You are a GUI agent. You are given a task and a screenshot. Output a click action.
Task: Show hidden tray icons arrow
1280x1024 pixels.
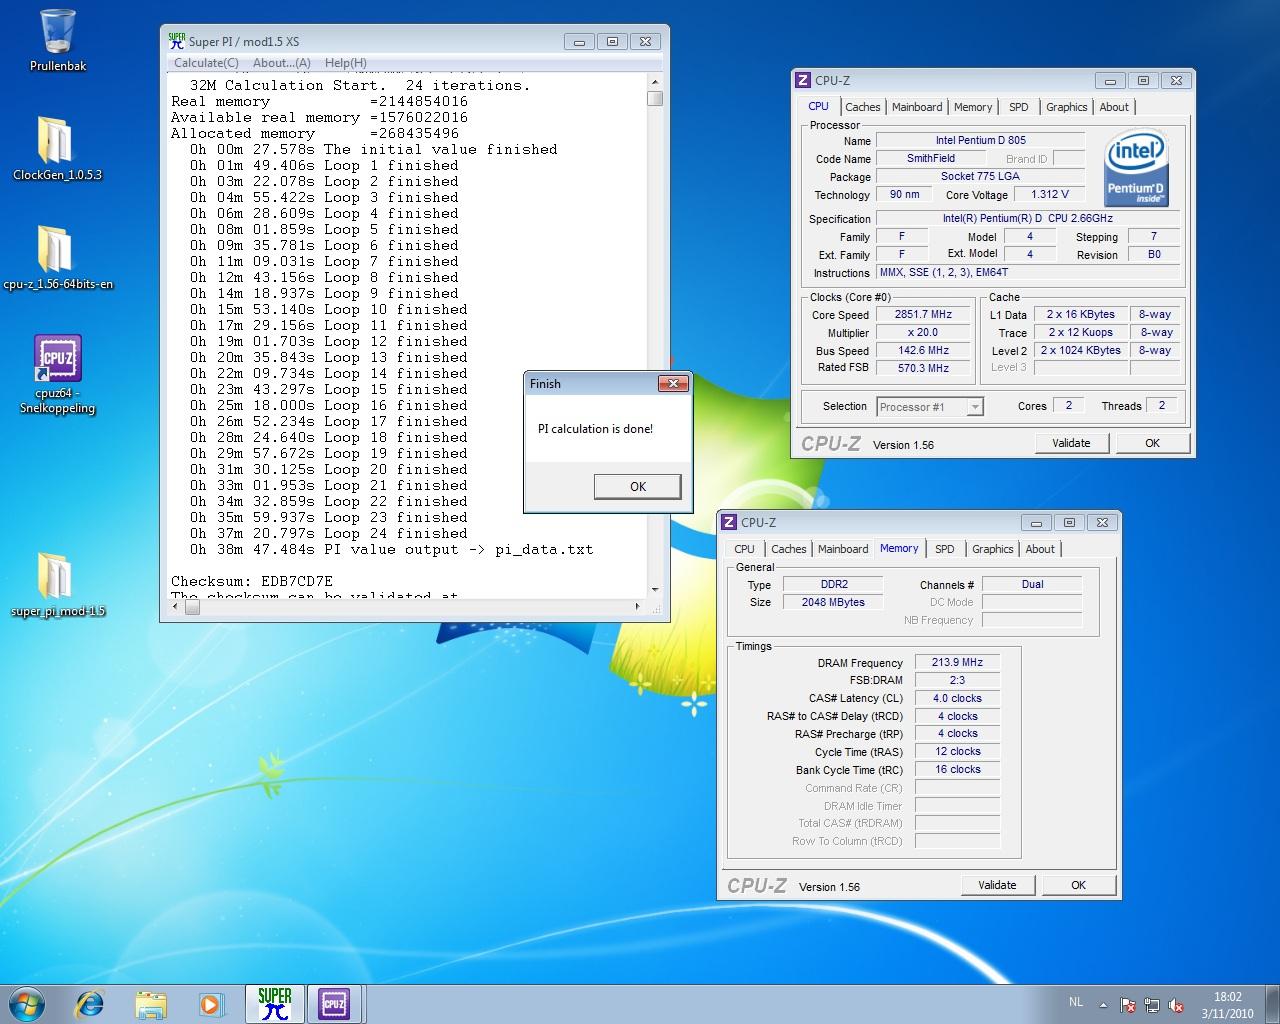click(x=1104, y=1005)
